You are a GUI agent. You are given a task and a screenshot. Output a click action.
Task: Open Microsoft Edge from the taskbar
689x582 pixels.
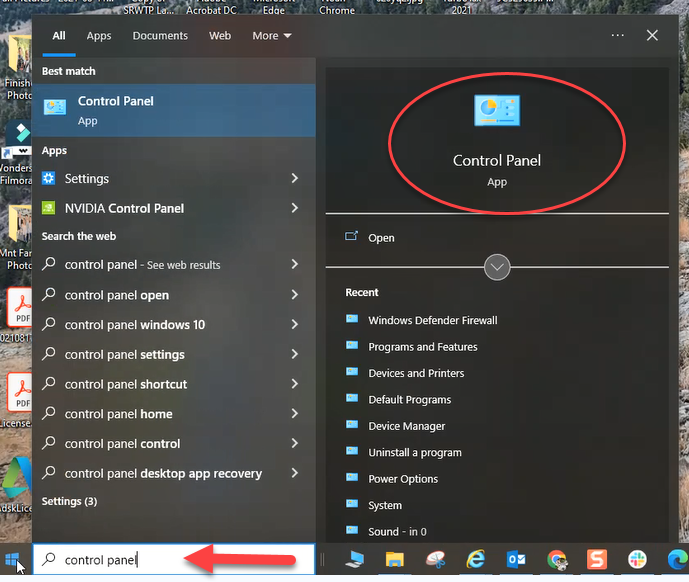pos(677,560)
